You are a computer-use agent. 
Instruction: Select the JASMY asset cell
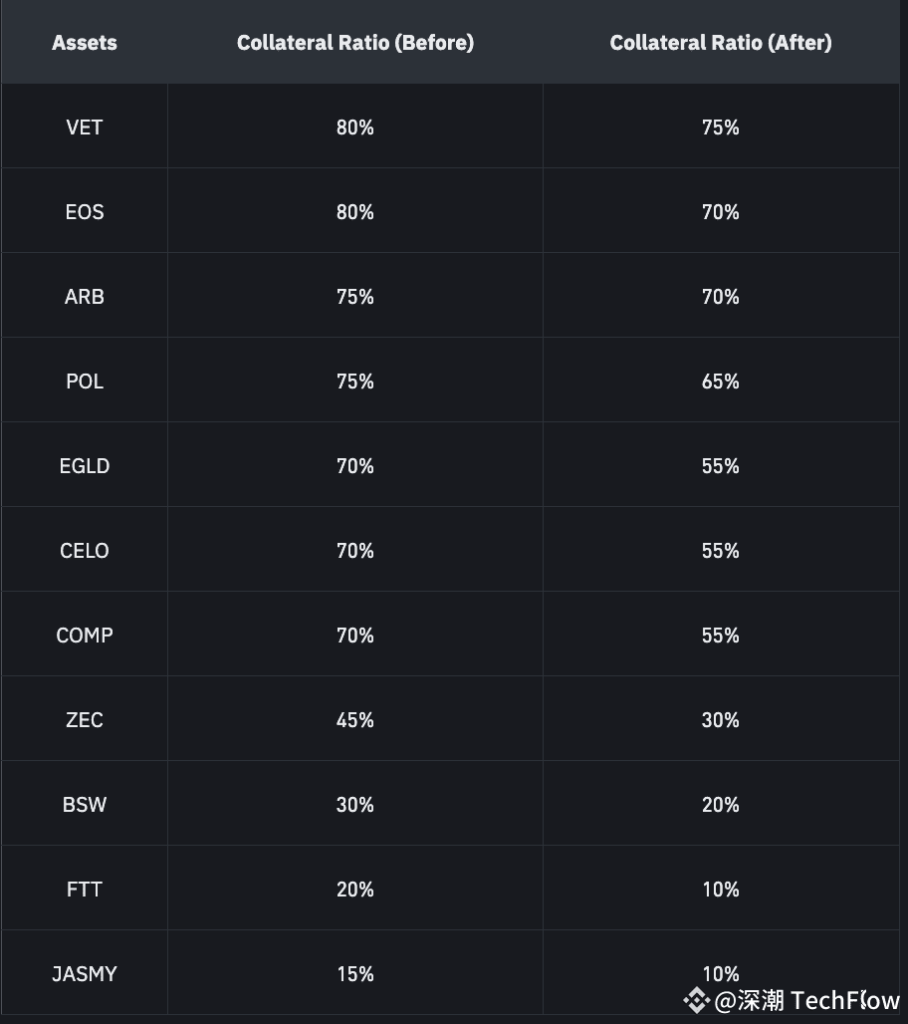(84, 974)
